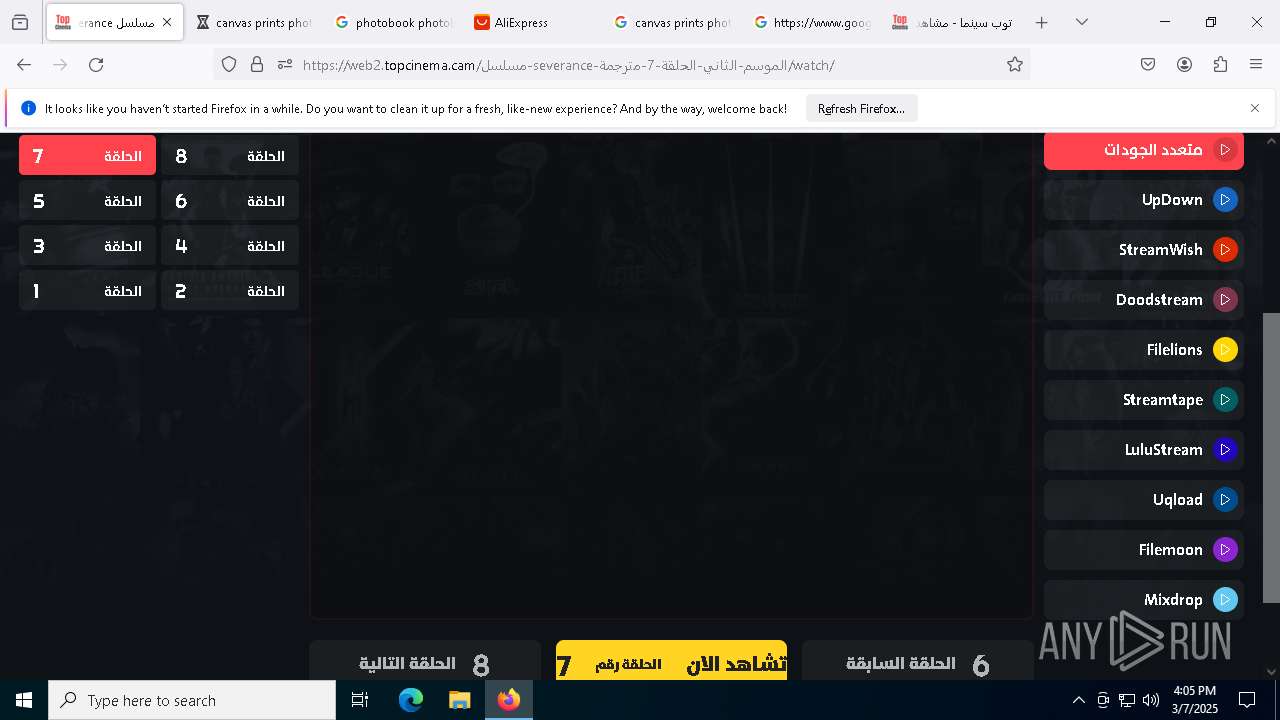Choose the Uqload play icon

click(1225, 500)
